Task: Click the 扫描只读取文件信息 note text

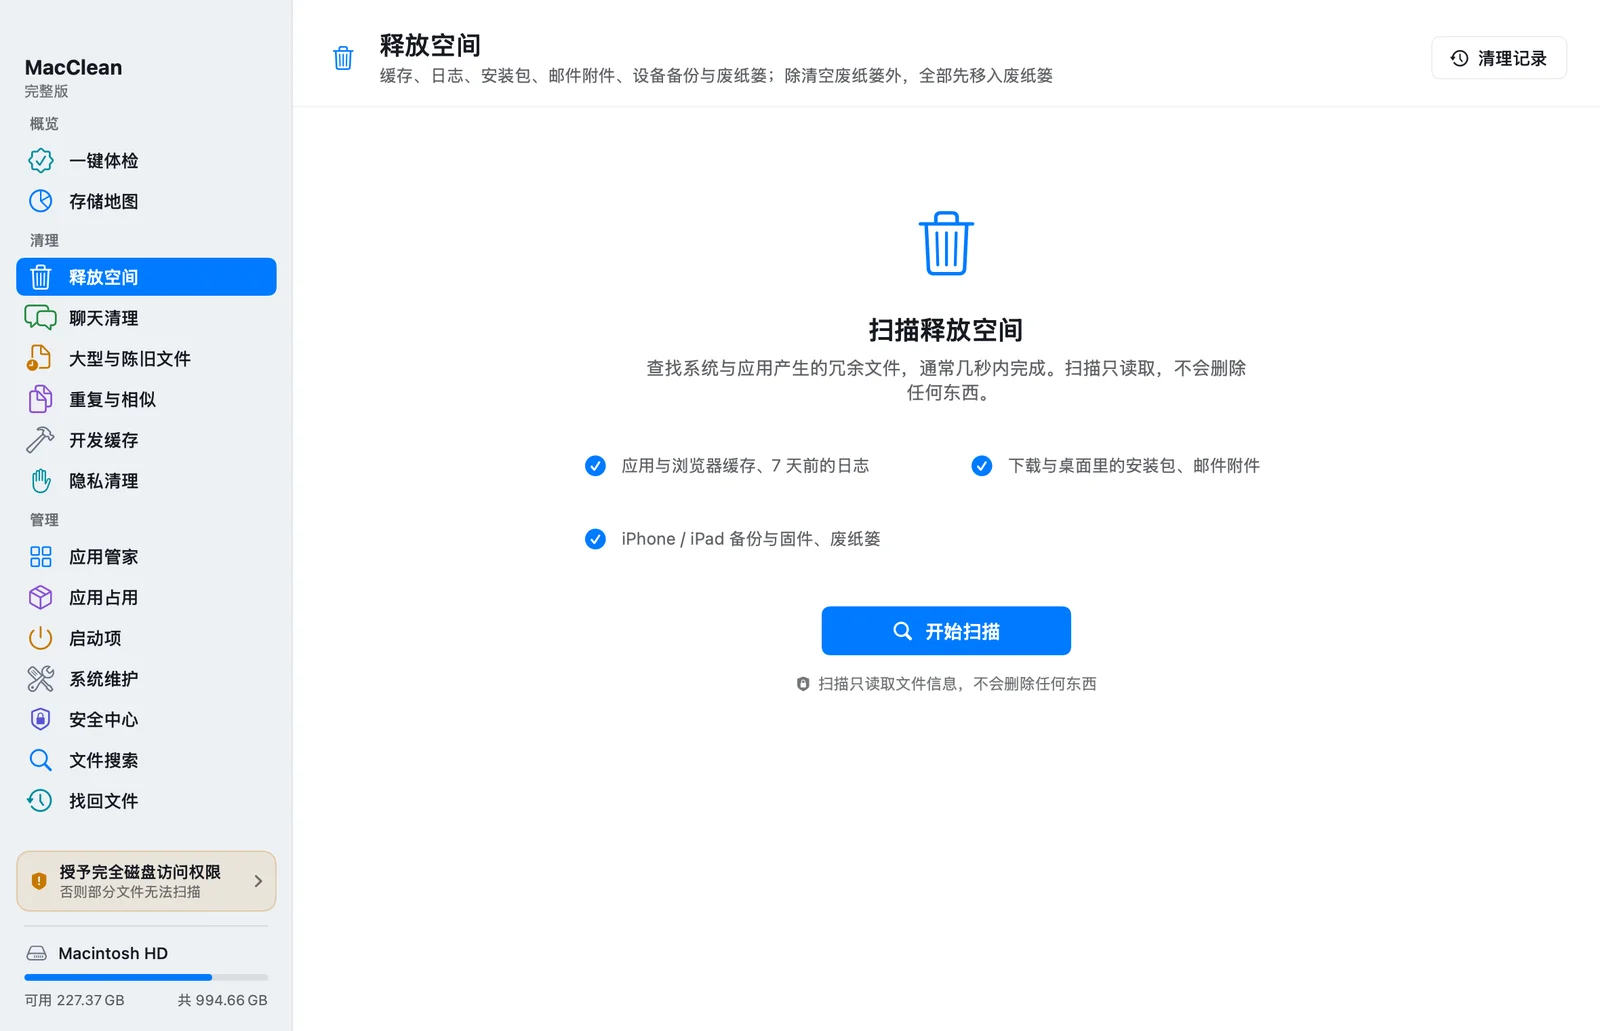Action: [957, 684]
